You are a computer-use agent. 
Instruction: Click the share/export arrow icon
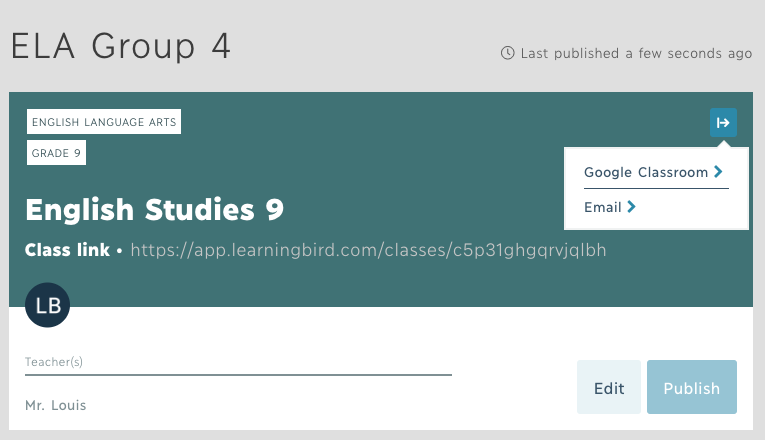click(723, 122)
